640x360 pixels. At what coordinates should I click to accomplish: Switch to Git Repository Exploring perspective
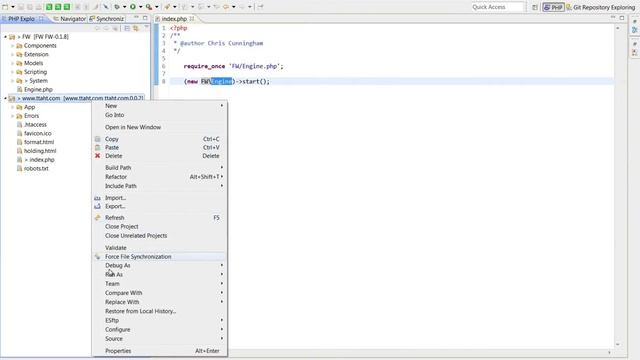point(600,7)
